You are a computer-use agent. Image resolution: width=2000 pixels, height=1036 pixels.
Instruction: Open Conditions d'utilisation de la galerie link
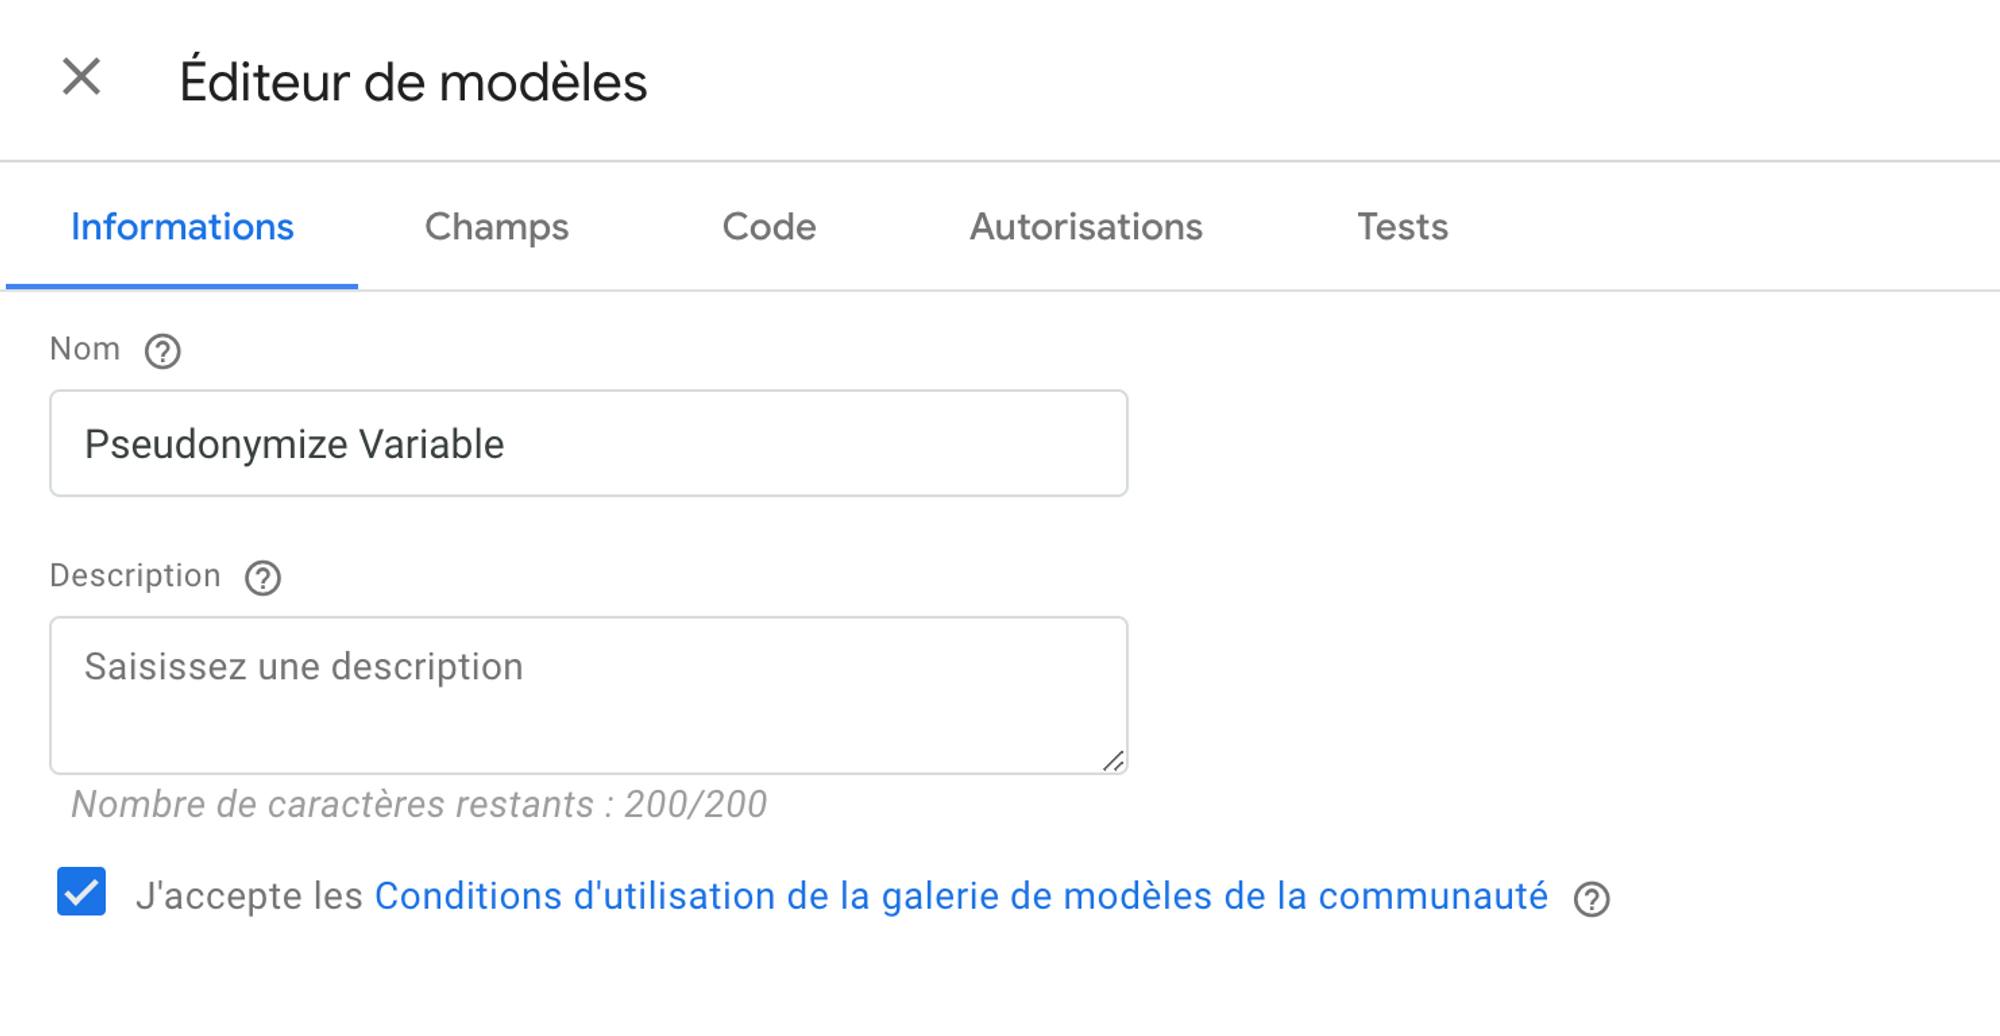click(x=961, y=896)
